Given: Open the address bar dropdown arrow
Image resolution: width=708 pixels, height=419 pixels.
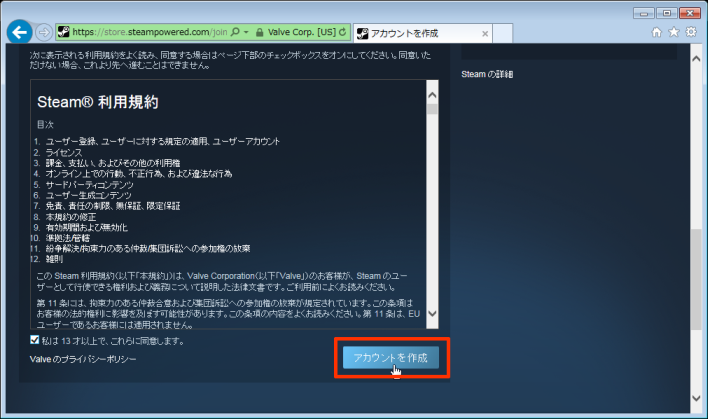Looking at the screenshot, I should (246, 32).
